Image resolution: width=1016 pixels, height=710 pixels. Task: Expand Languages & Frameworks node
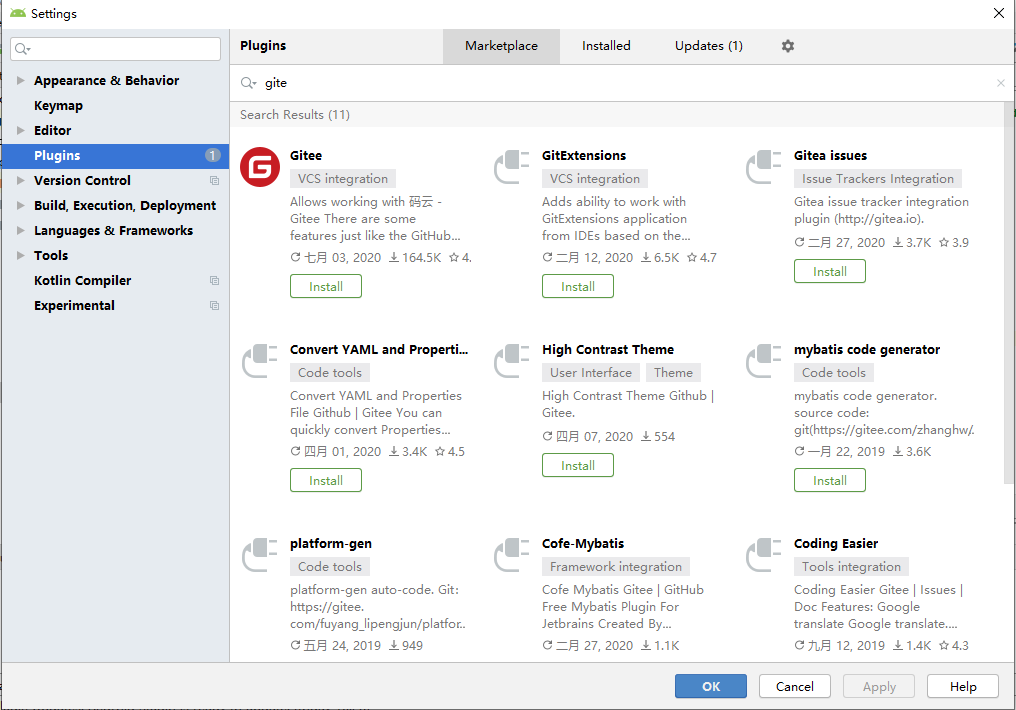click(21, 231)
